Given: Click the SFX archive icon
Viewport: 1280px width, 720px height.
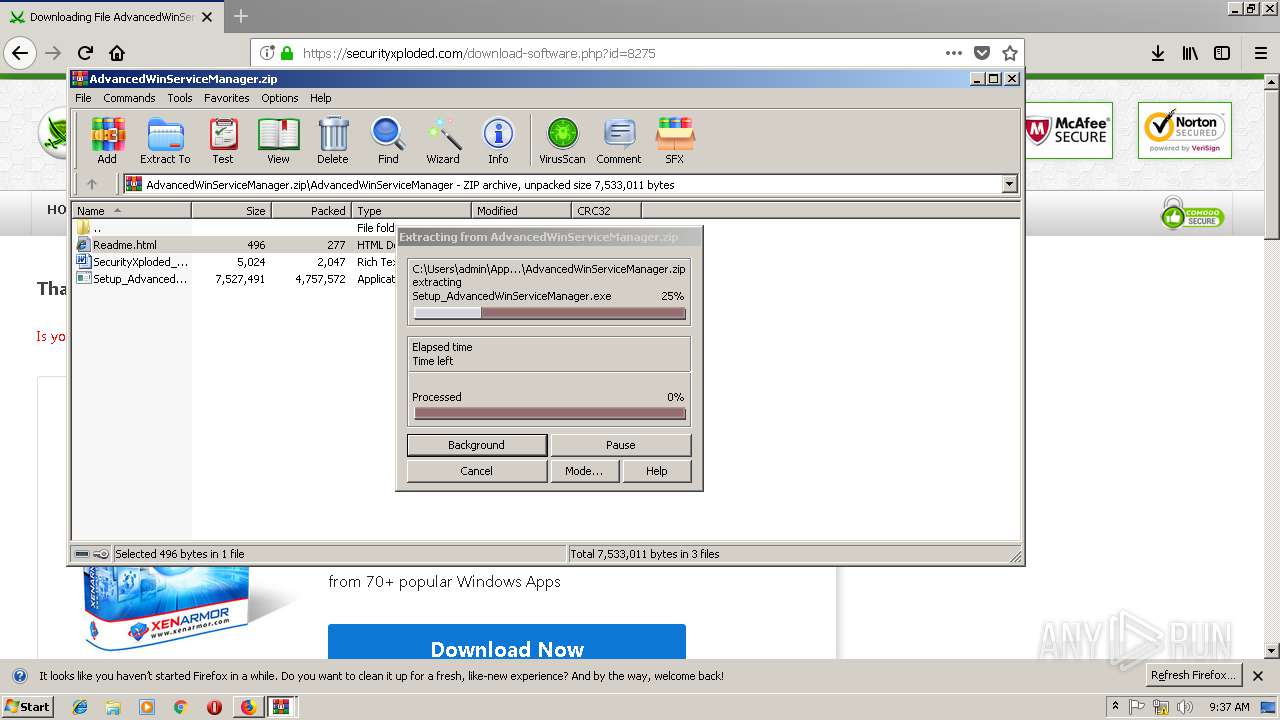Looking at the screenshot, I should 675,141.
